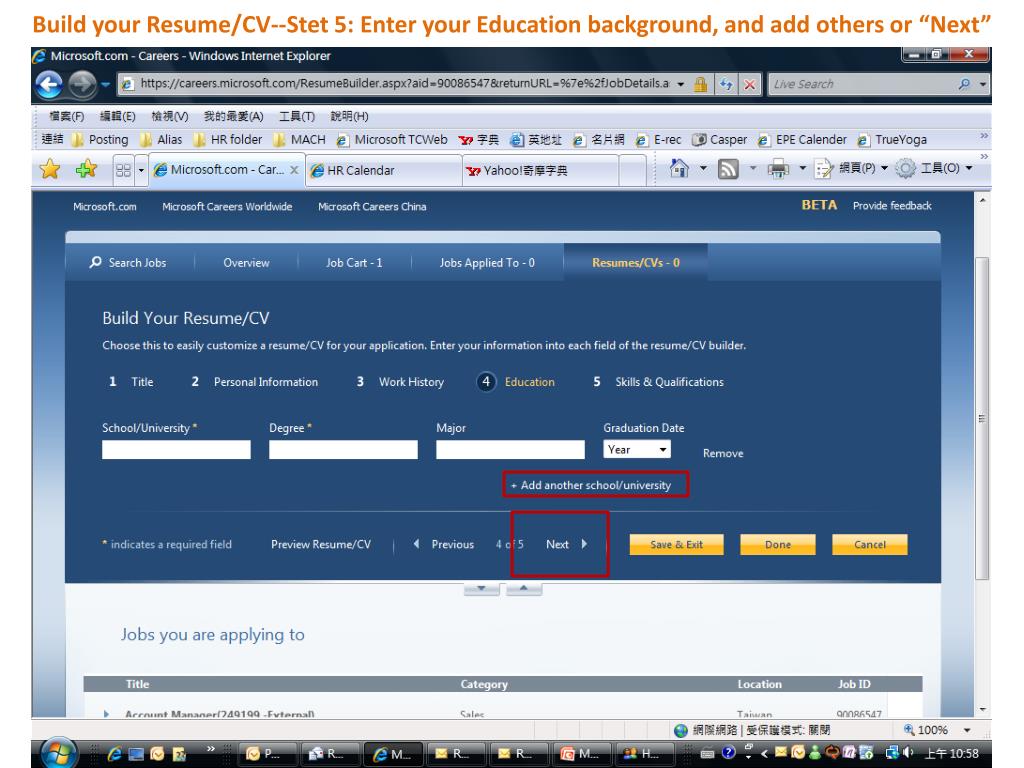Click the Degree input field
Image resolution: width=1024 pixels, height=768 pixels.
(x=344, y=449)
